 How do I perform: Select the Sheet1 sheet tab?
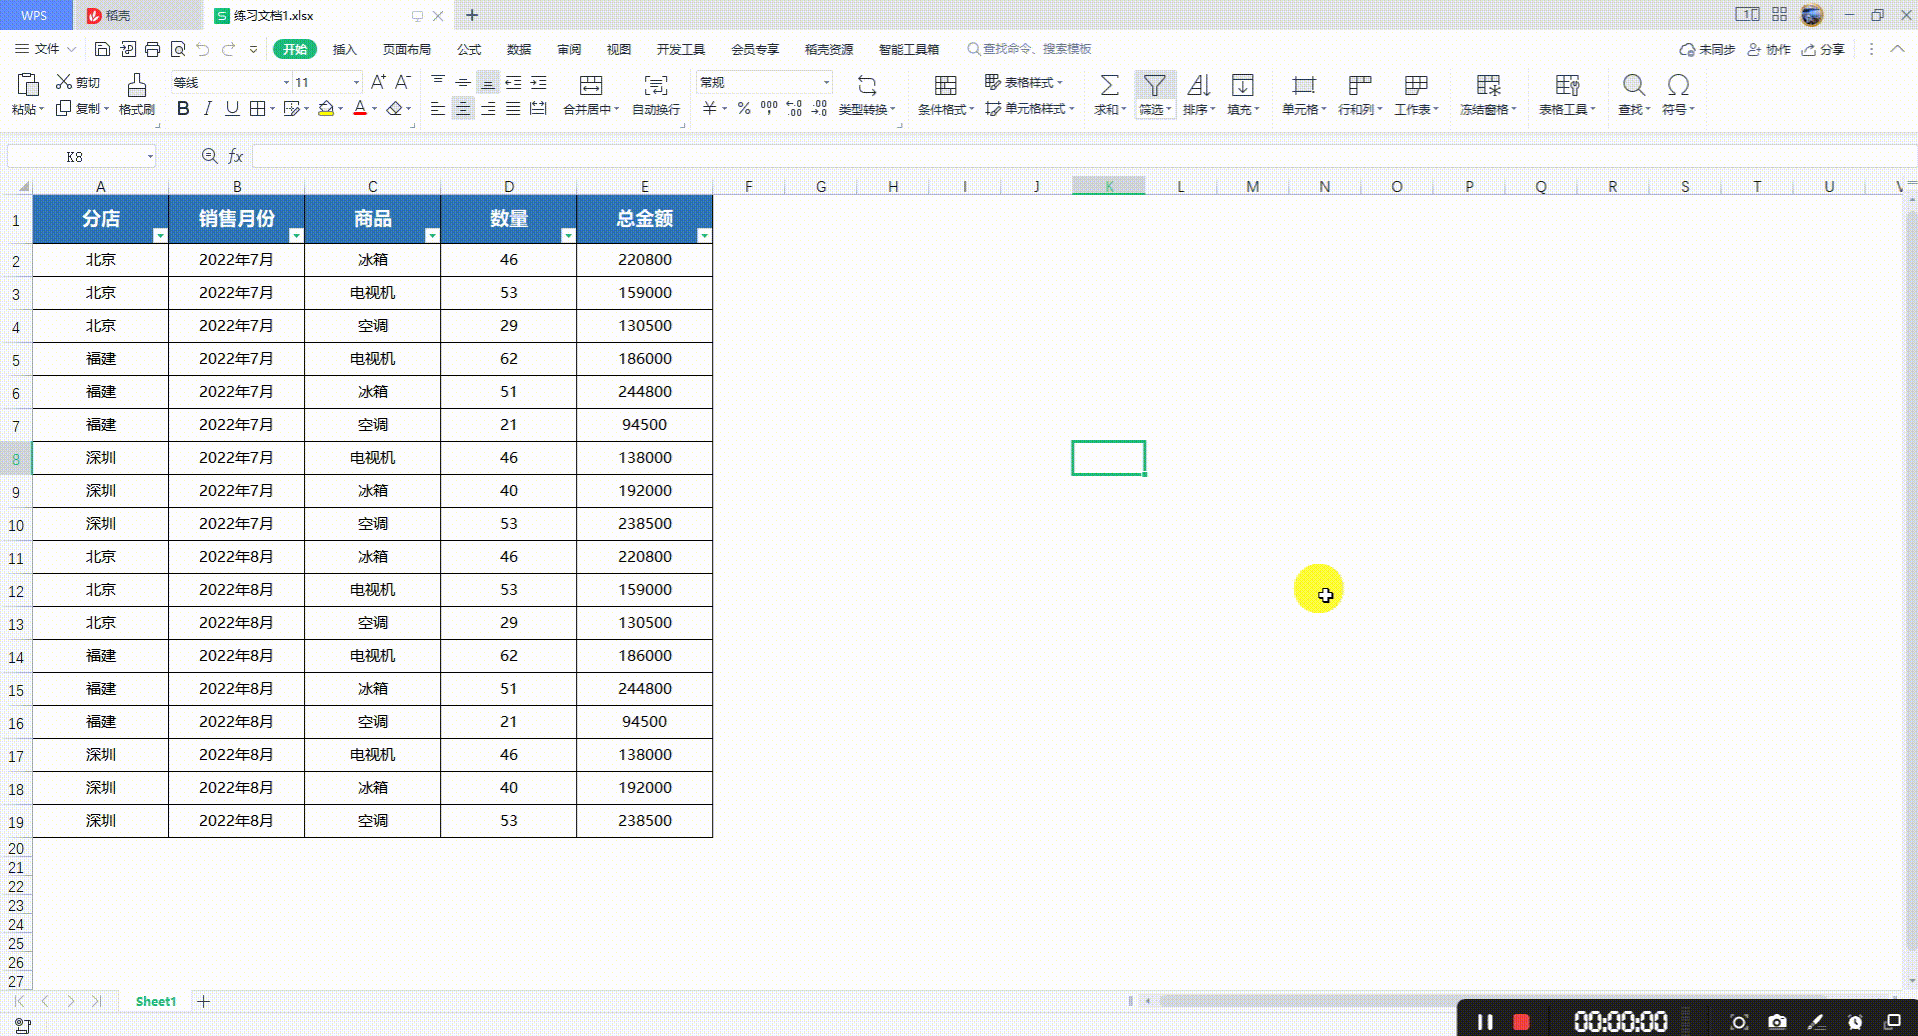coord(156,1001)
